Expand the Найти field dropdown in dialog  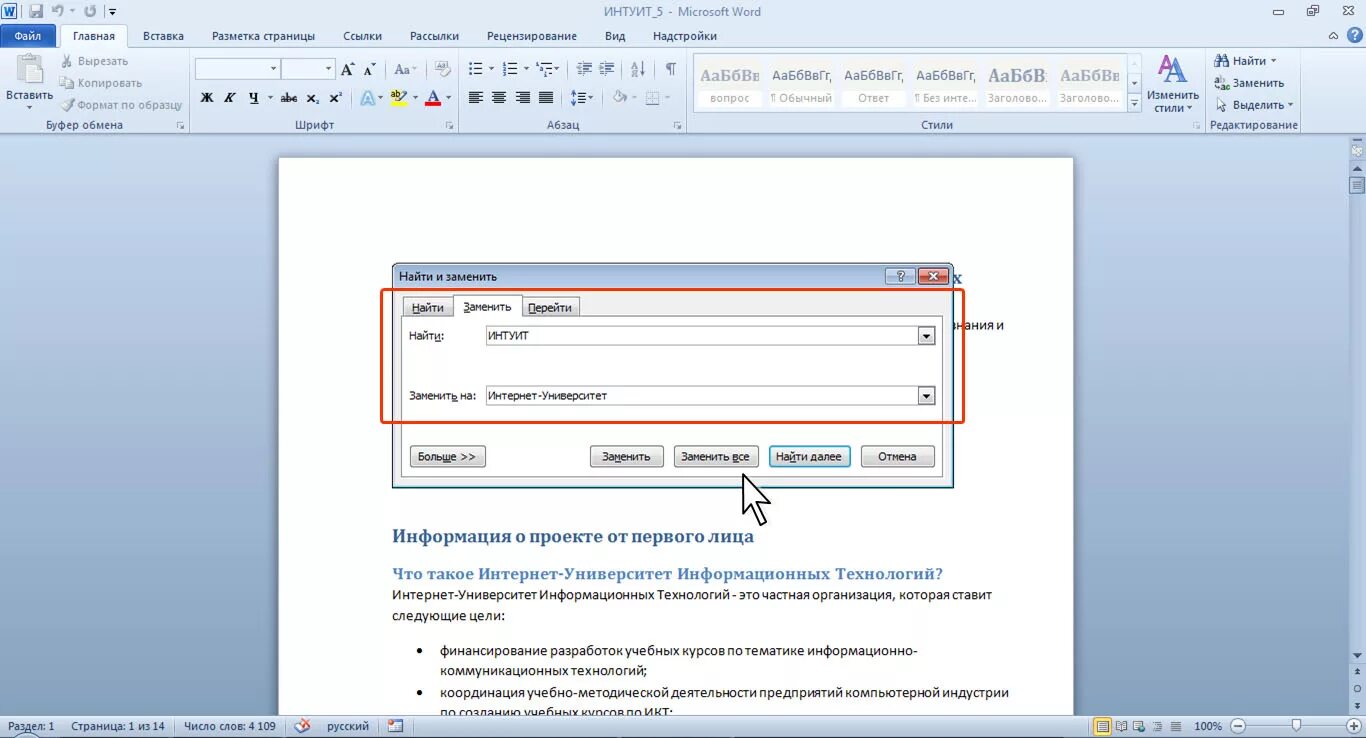[926, 336]
